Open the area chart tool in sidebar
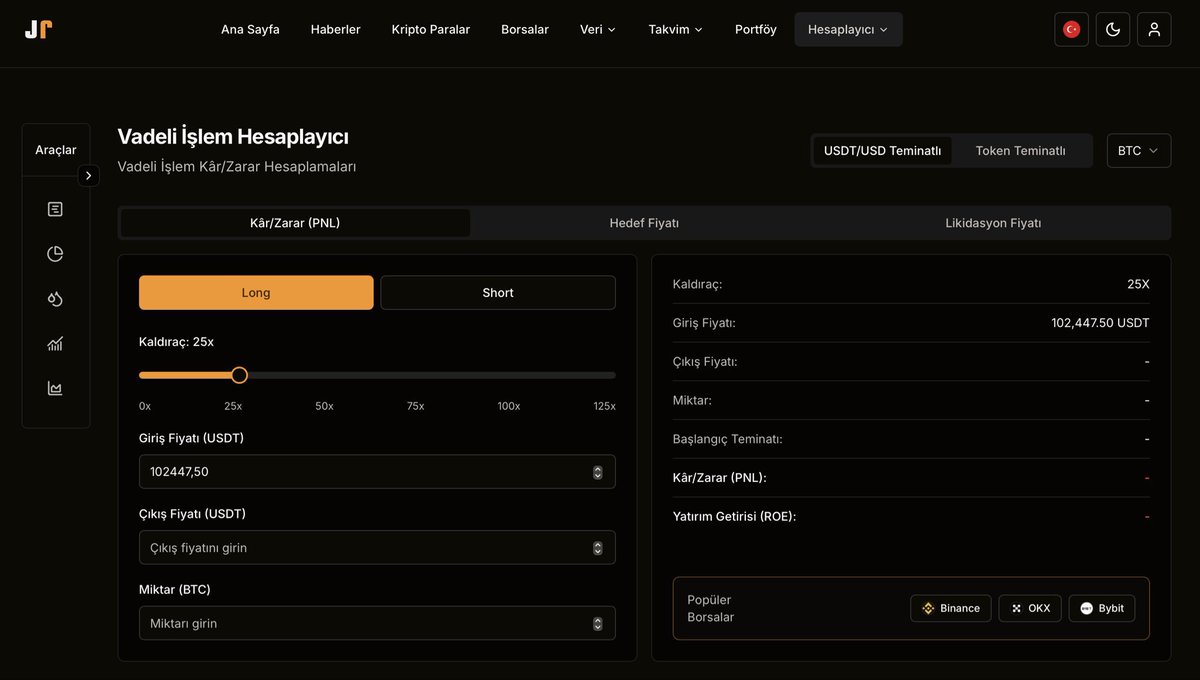 pyautogui.click(x=55, y=388)
